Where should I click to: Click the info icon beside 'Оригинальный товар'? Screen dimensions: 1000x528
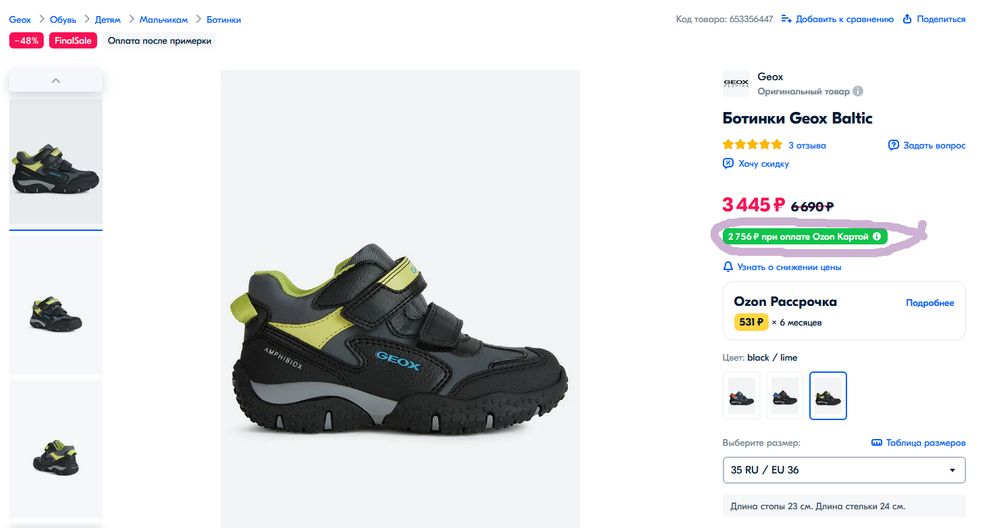[x=858, y=91]
